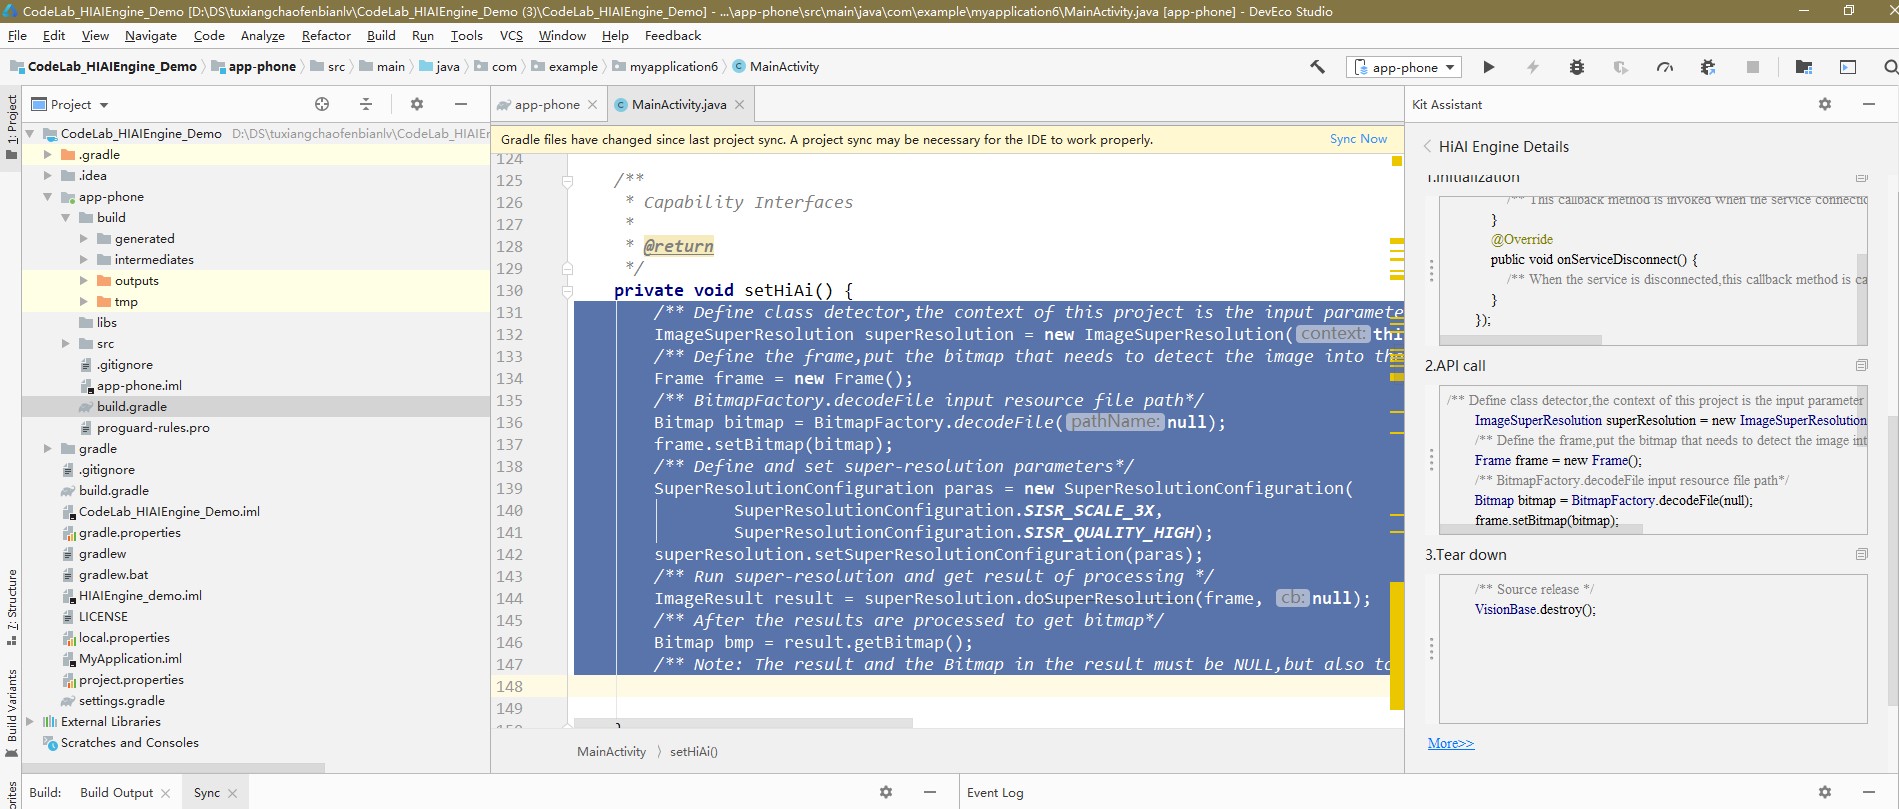The width and height of the screenshot is (1899, 809).
Task: Expand the generated folder
Action: [83, 239]
